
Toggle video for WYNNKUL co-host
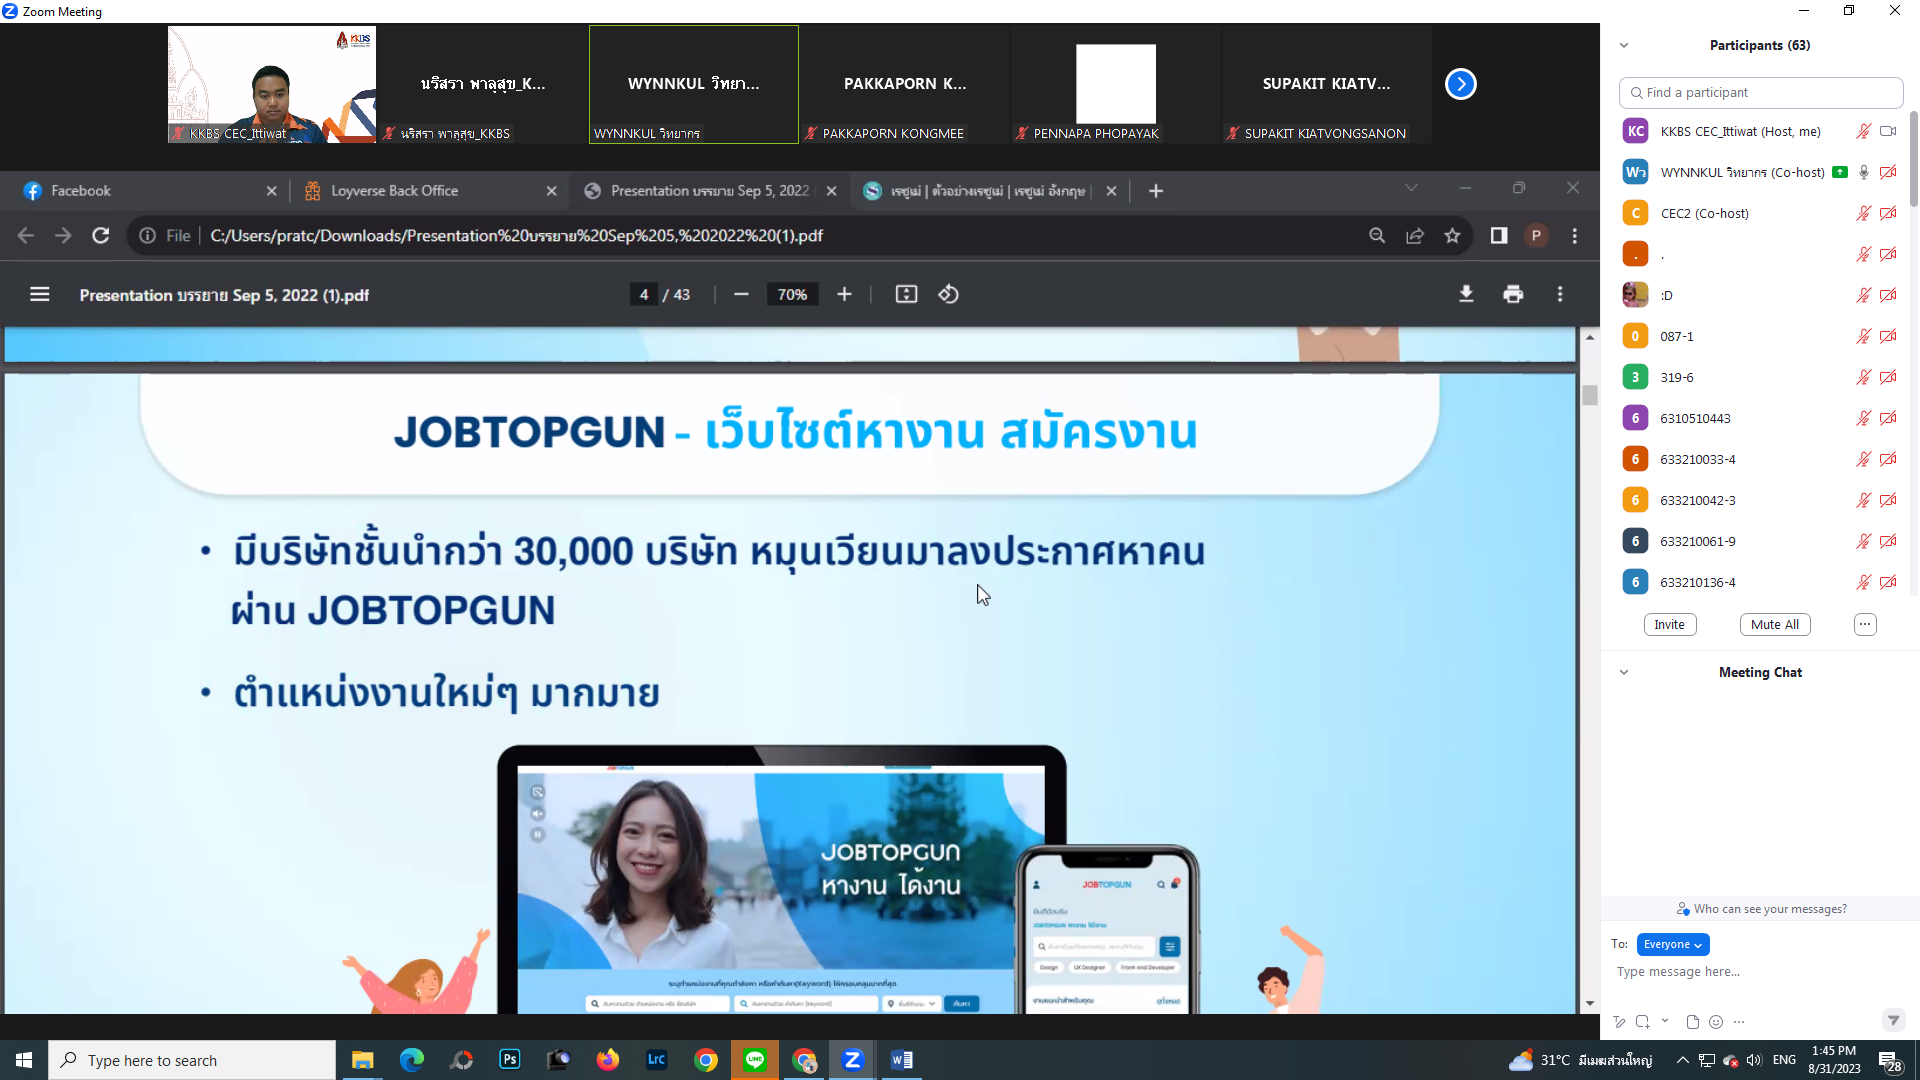pos(1888,172)
